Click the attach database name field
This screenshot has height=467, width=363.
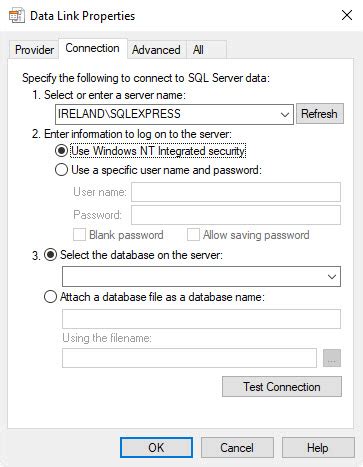pyautogui.click(x=201, y=319)
